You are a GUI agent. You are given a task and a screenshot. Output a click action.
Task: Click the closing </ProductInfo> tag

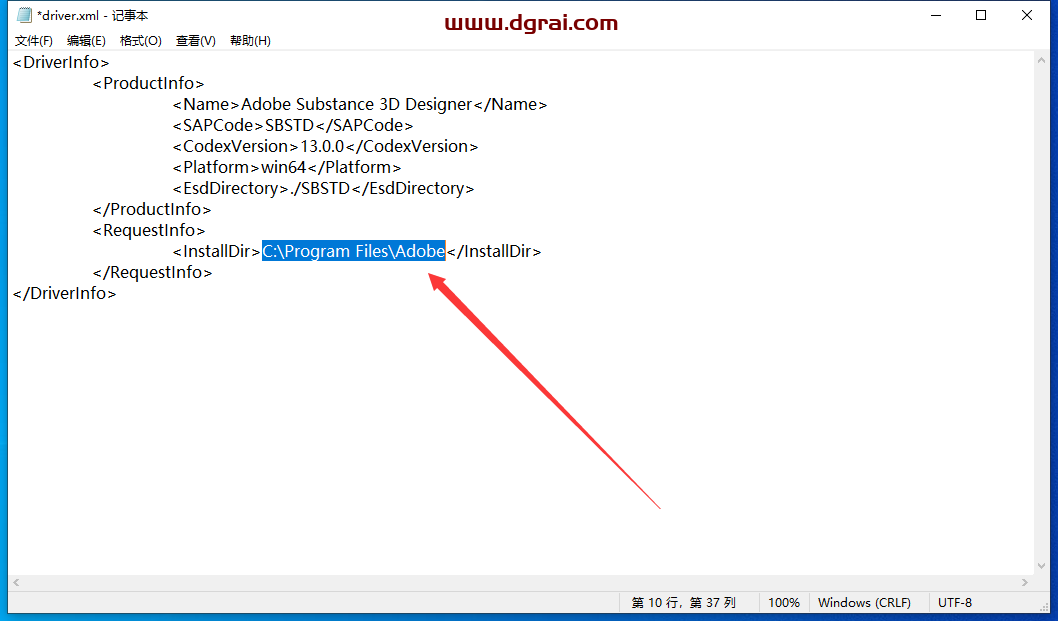pyautogui.click(x=152, y=209)
